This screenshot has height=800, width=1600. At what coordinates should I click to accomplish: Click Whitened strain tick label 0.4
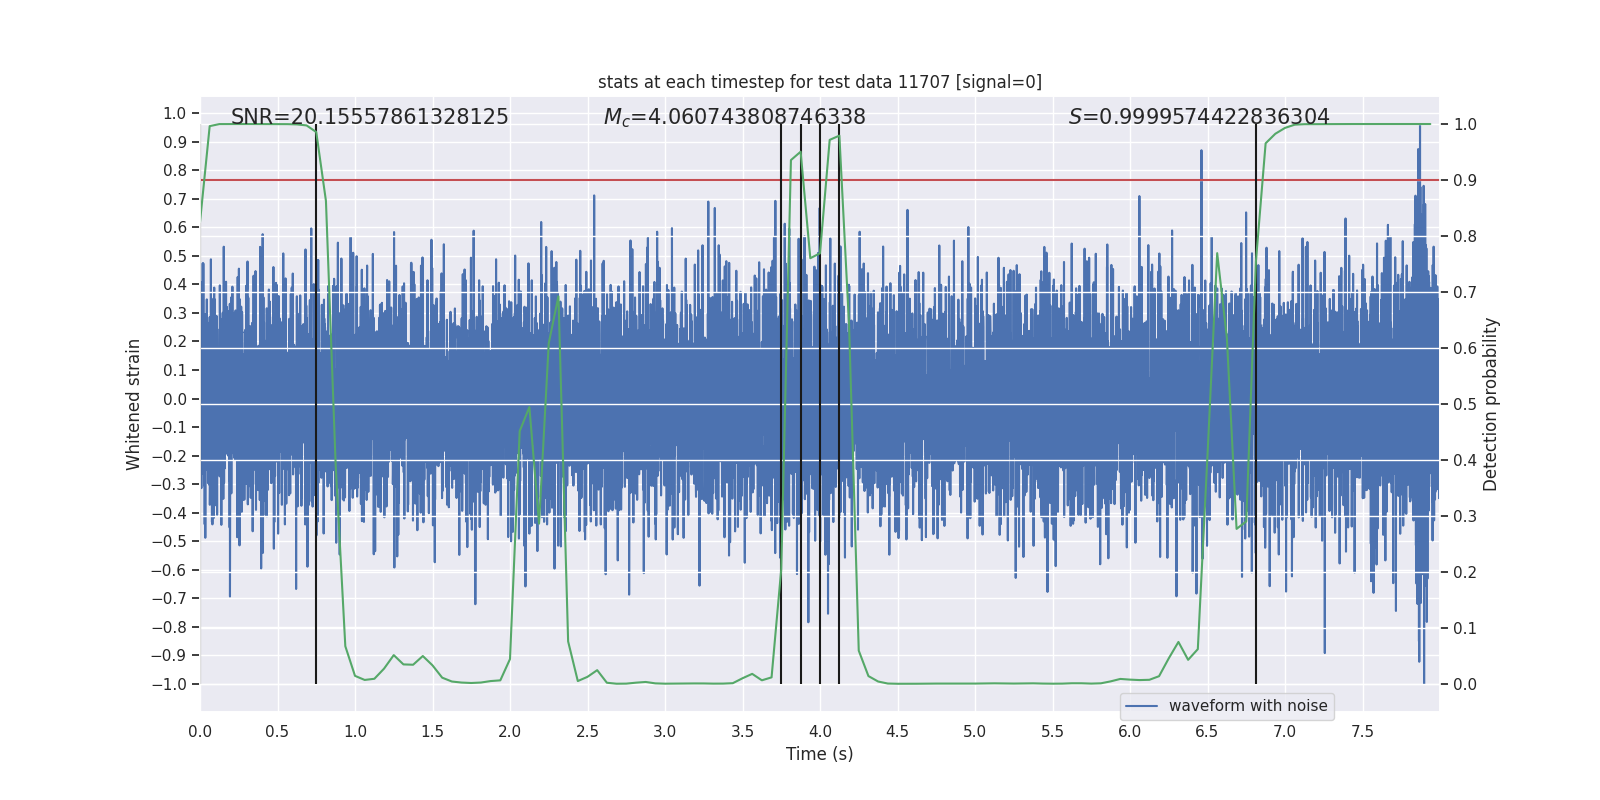pyautogui.click(x=175, y=285)
